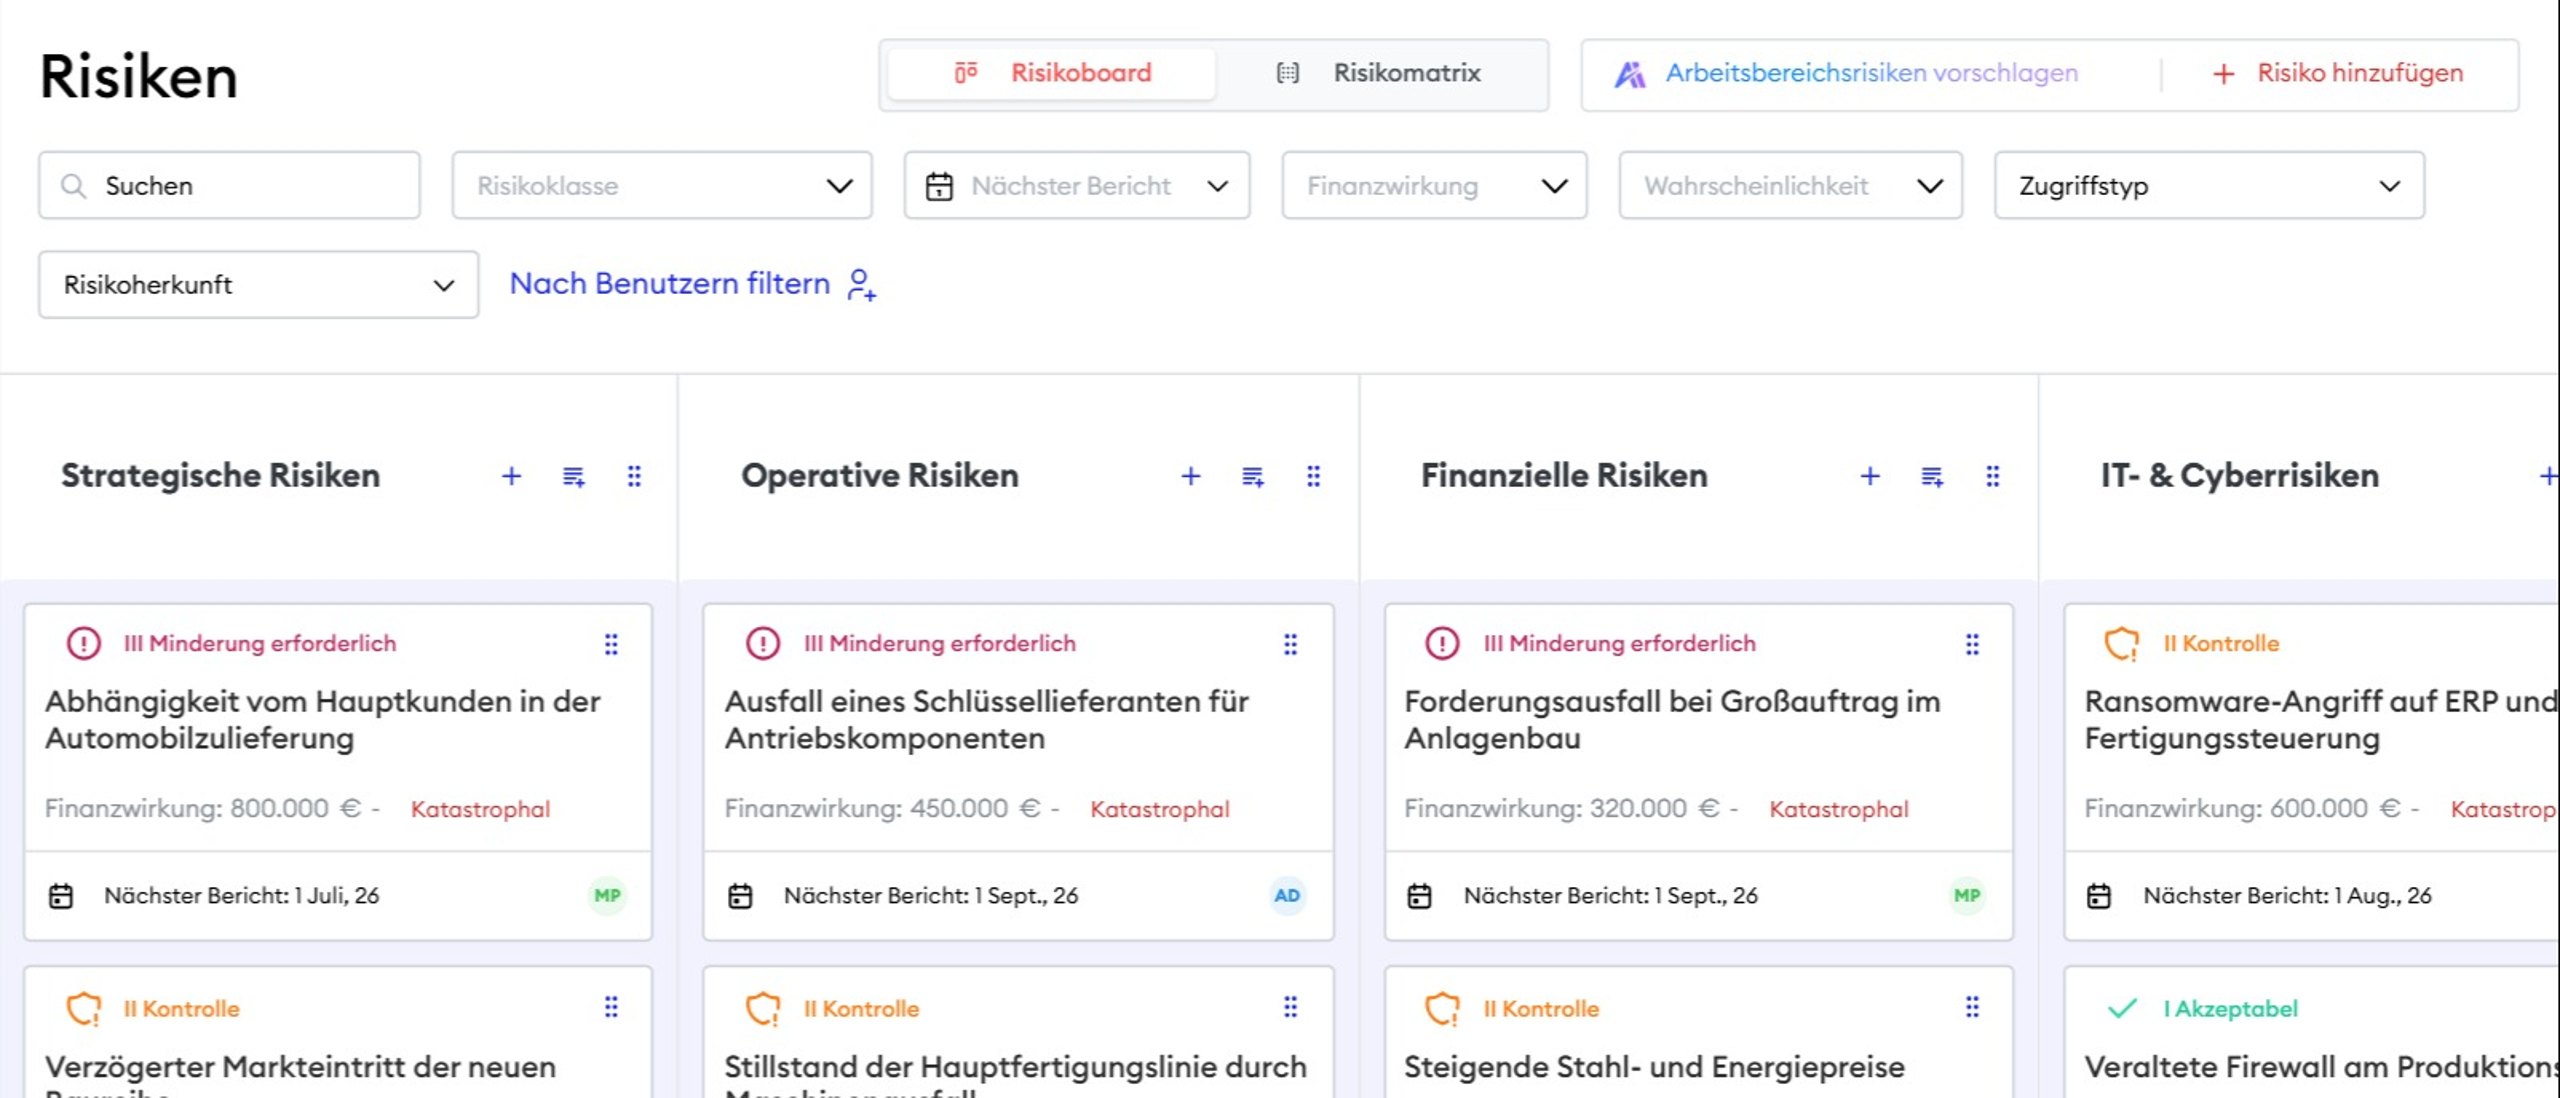Add a risk to Operative Risiken column
This screenshot has width=2560, height=1098.
pos(1190,476)
